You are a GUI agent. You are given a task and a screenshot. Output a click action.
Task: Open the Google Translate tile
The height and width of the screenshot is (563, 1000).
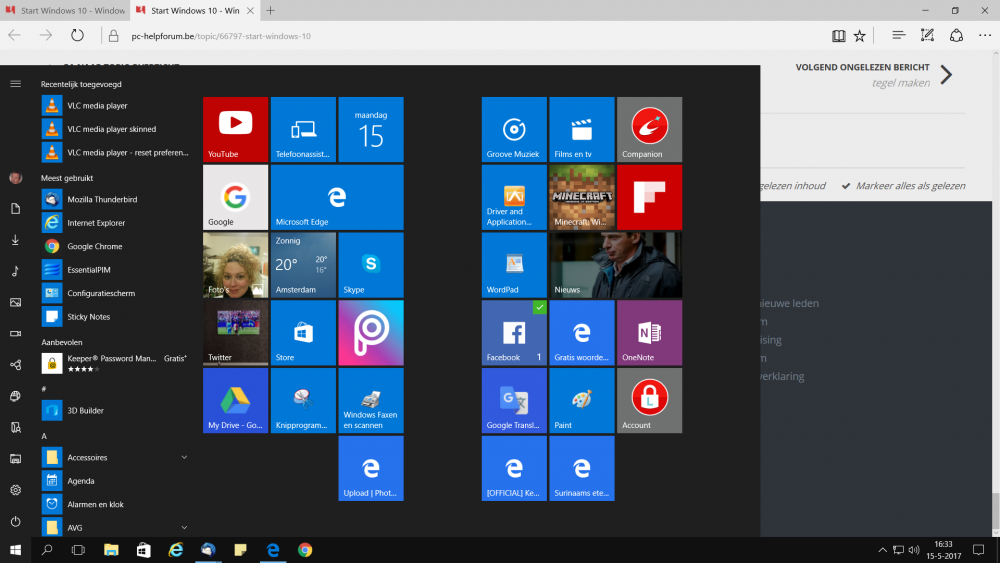[514, 400]
